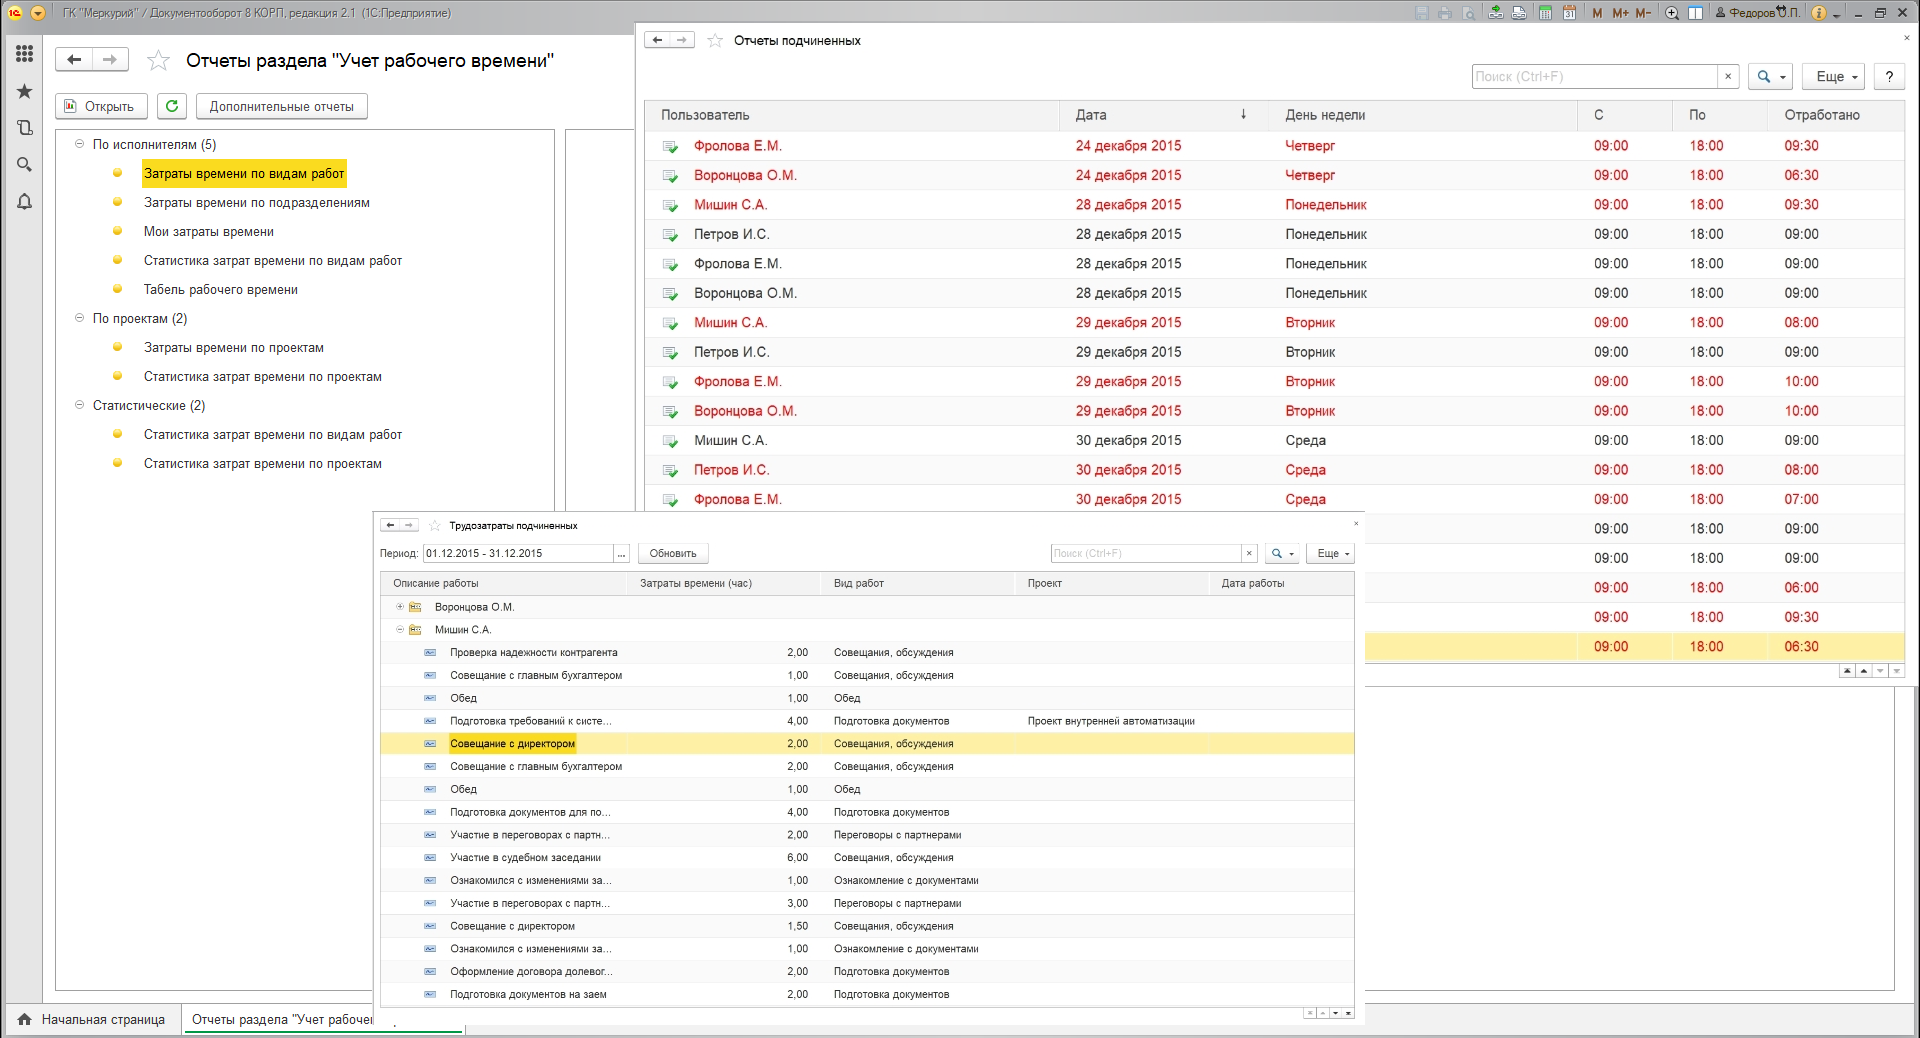Screen dimensions: 1920x1038
Task: Click the green refresh icon button
Action: point(172,106)
